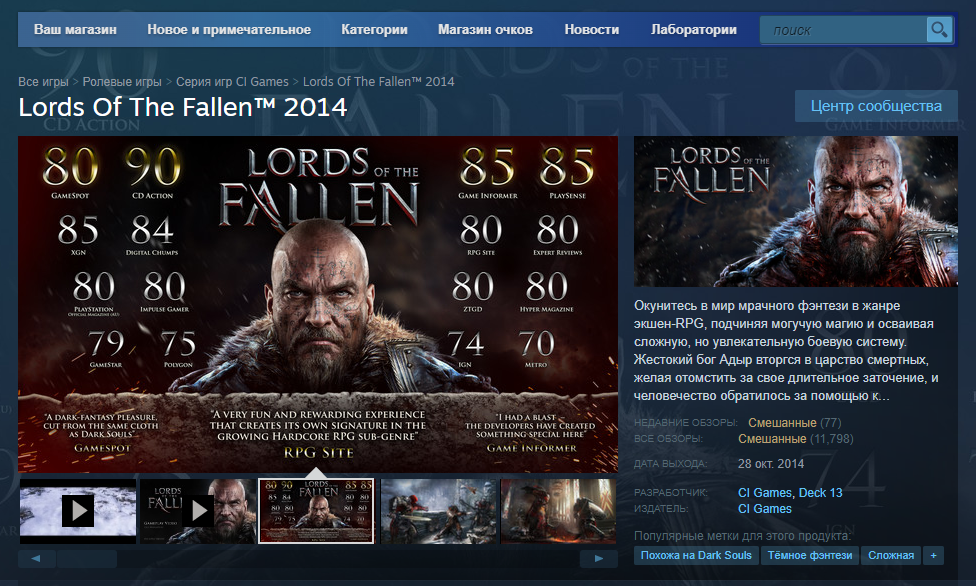Play the first snowy video thumbnail

click(x=78, y=511)
